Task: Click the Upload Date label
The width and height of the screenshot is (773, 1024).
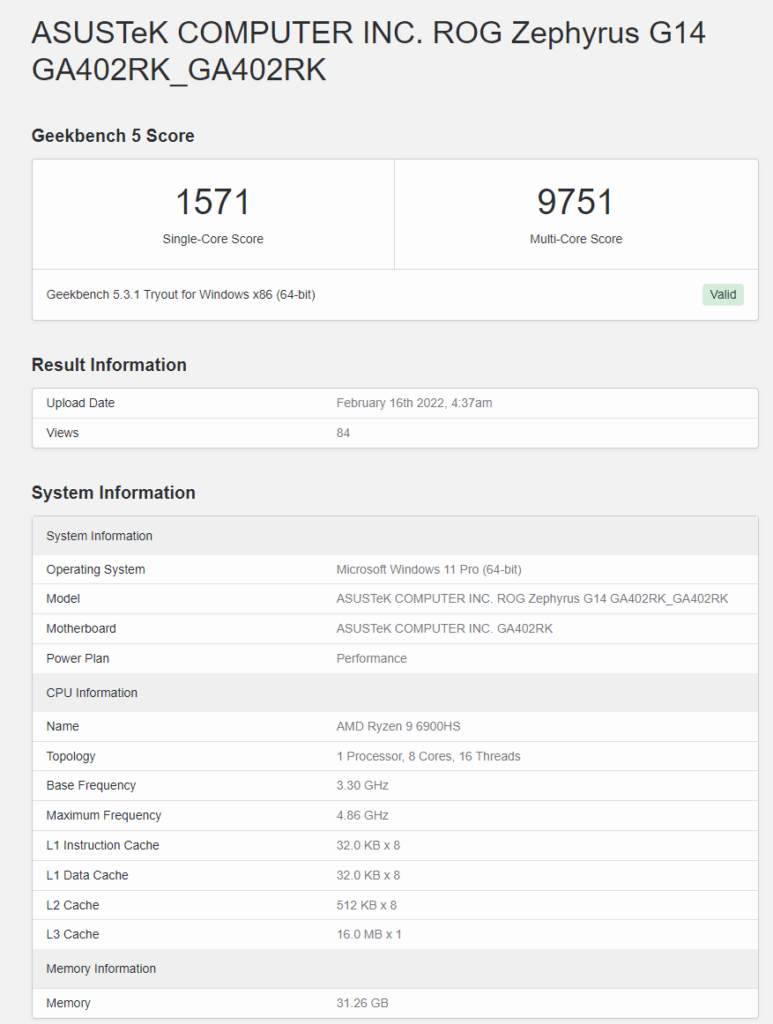Action: pos(80,403)
